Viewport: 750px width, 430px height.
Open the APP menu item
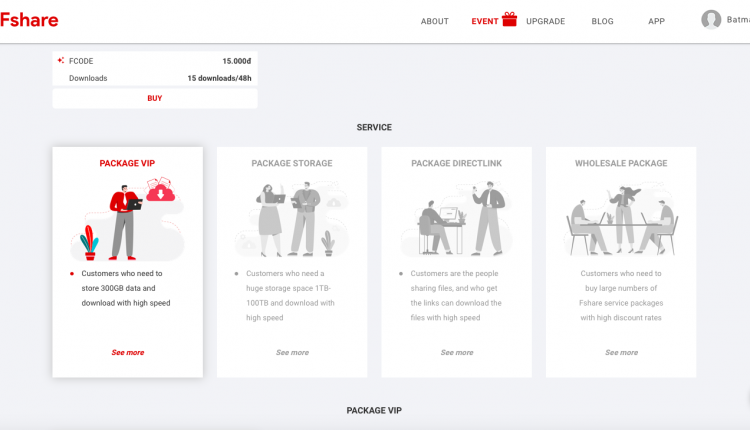(656, 21)
